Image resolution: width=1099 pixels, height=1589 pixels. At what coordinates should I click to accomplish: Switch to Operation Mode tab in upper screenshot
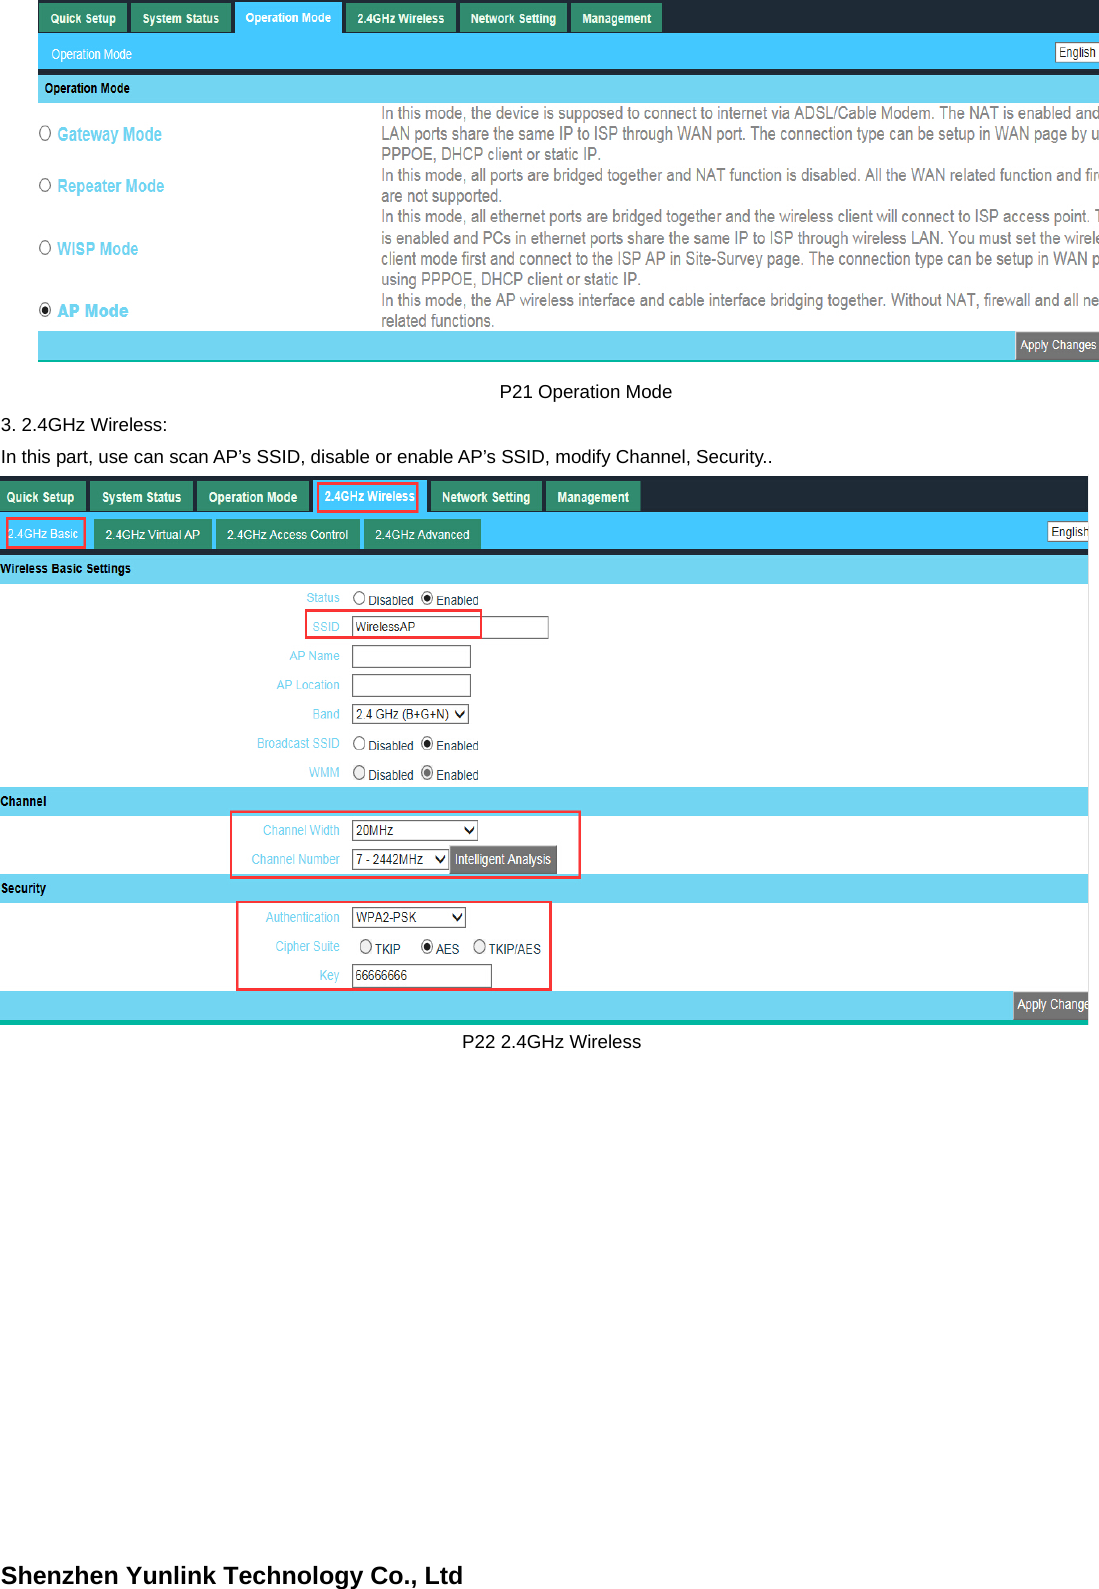pyautogui.click(x=288, y=17)
